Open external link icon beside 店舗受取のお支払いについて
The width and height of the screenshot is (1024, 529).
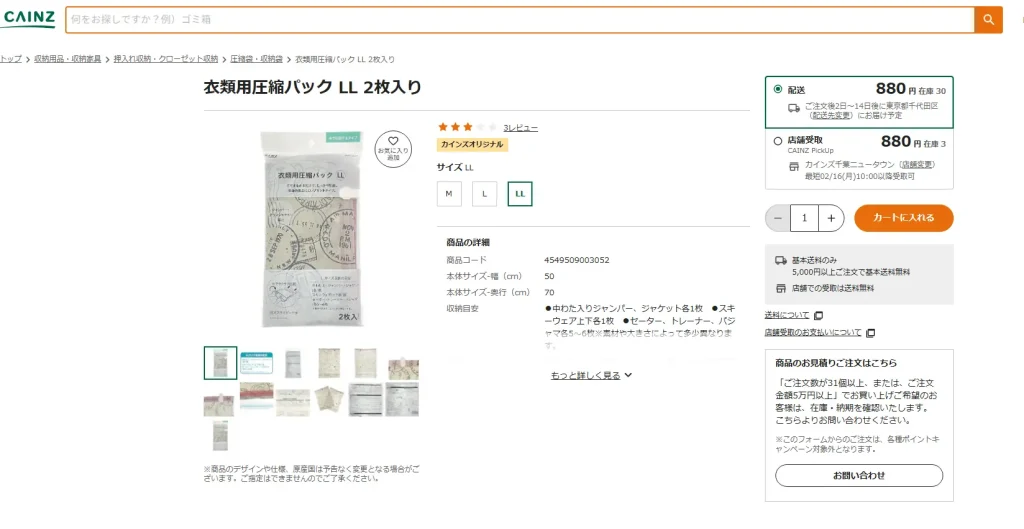(x=870, y=332)
